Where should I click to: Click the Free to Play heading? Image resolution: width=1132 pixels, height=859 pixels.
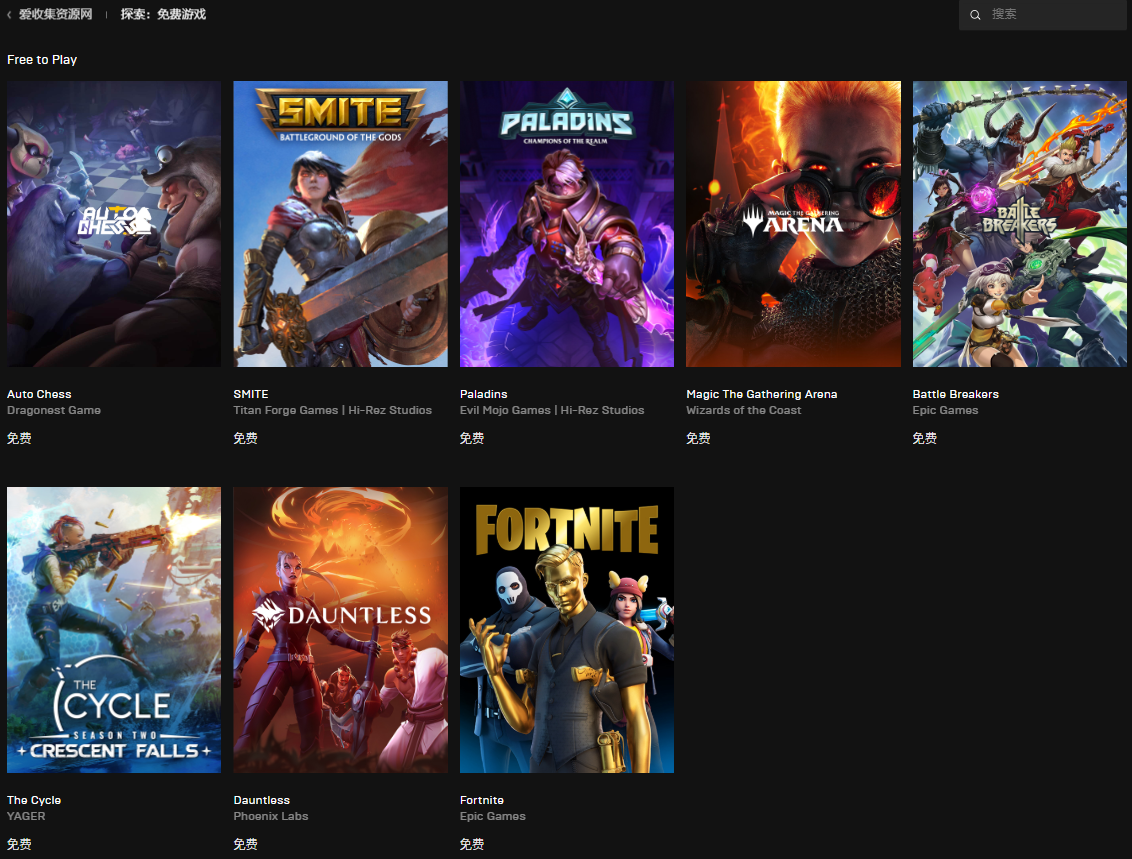coord(42,60)
